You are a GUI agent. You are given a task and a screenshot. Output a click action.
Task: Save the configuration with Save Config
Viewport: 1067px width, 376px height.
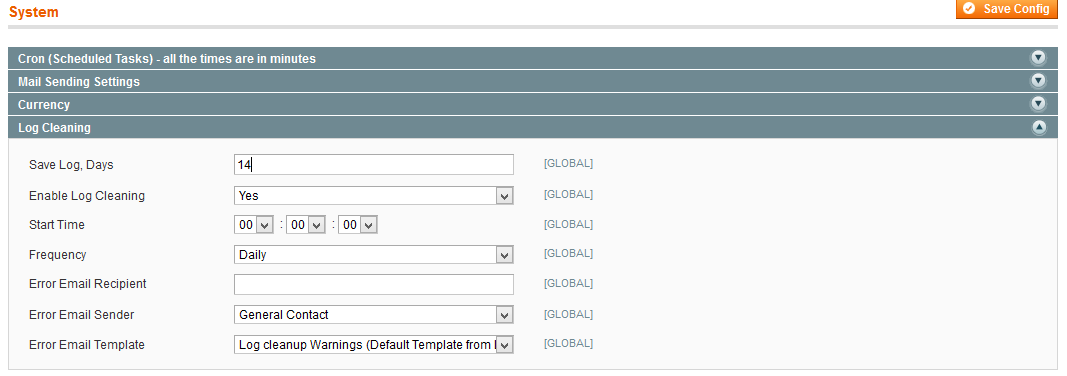(1006, 9)
